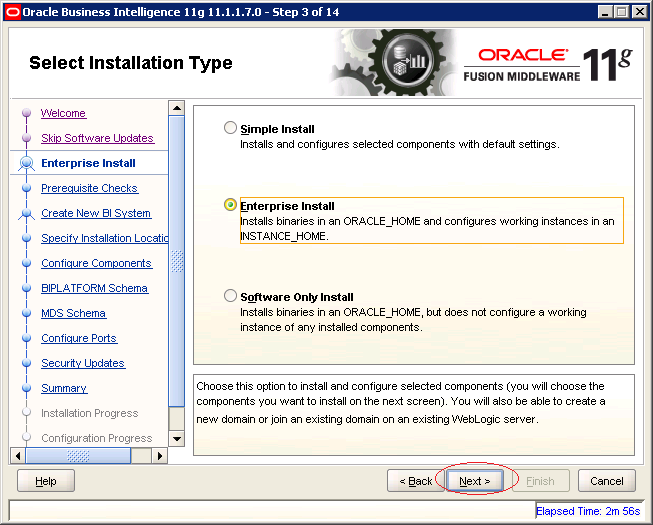
Task: Click the Welcome step bullet icon
Action: [27, 113]
